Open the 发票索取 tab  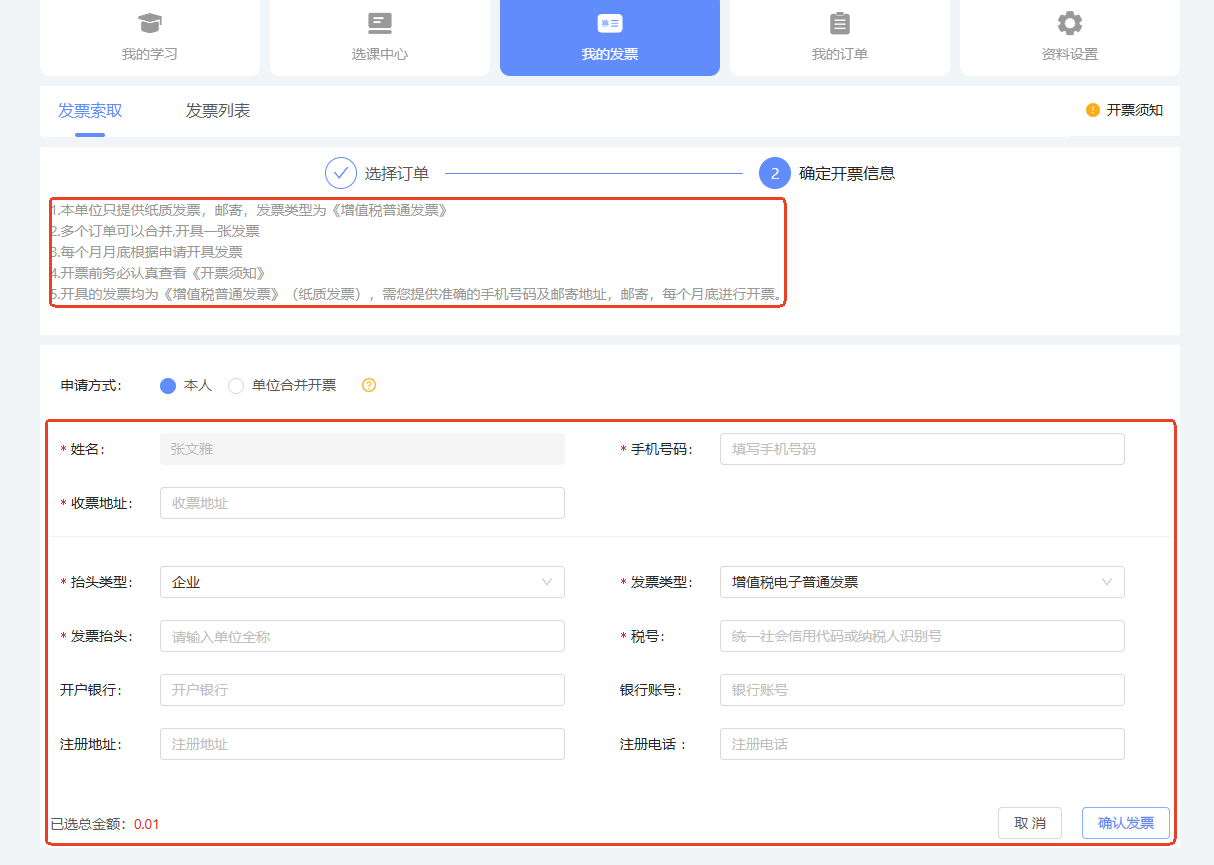pyautogui.click(x=90, y=111)
